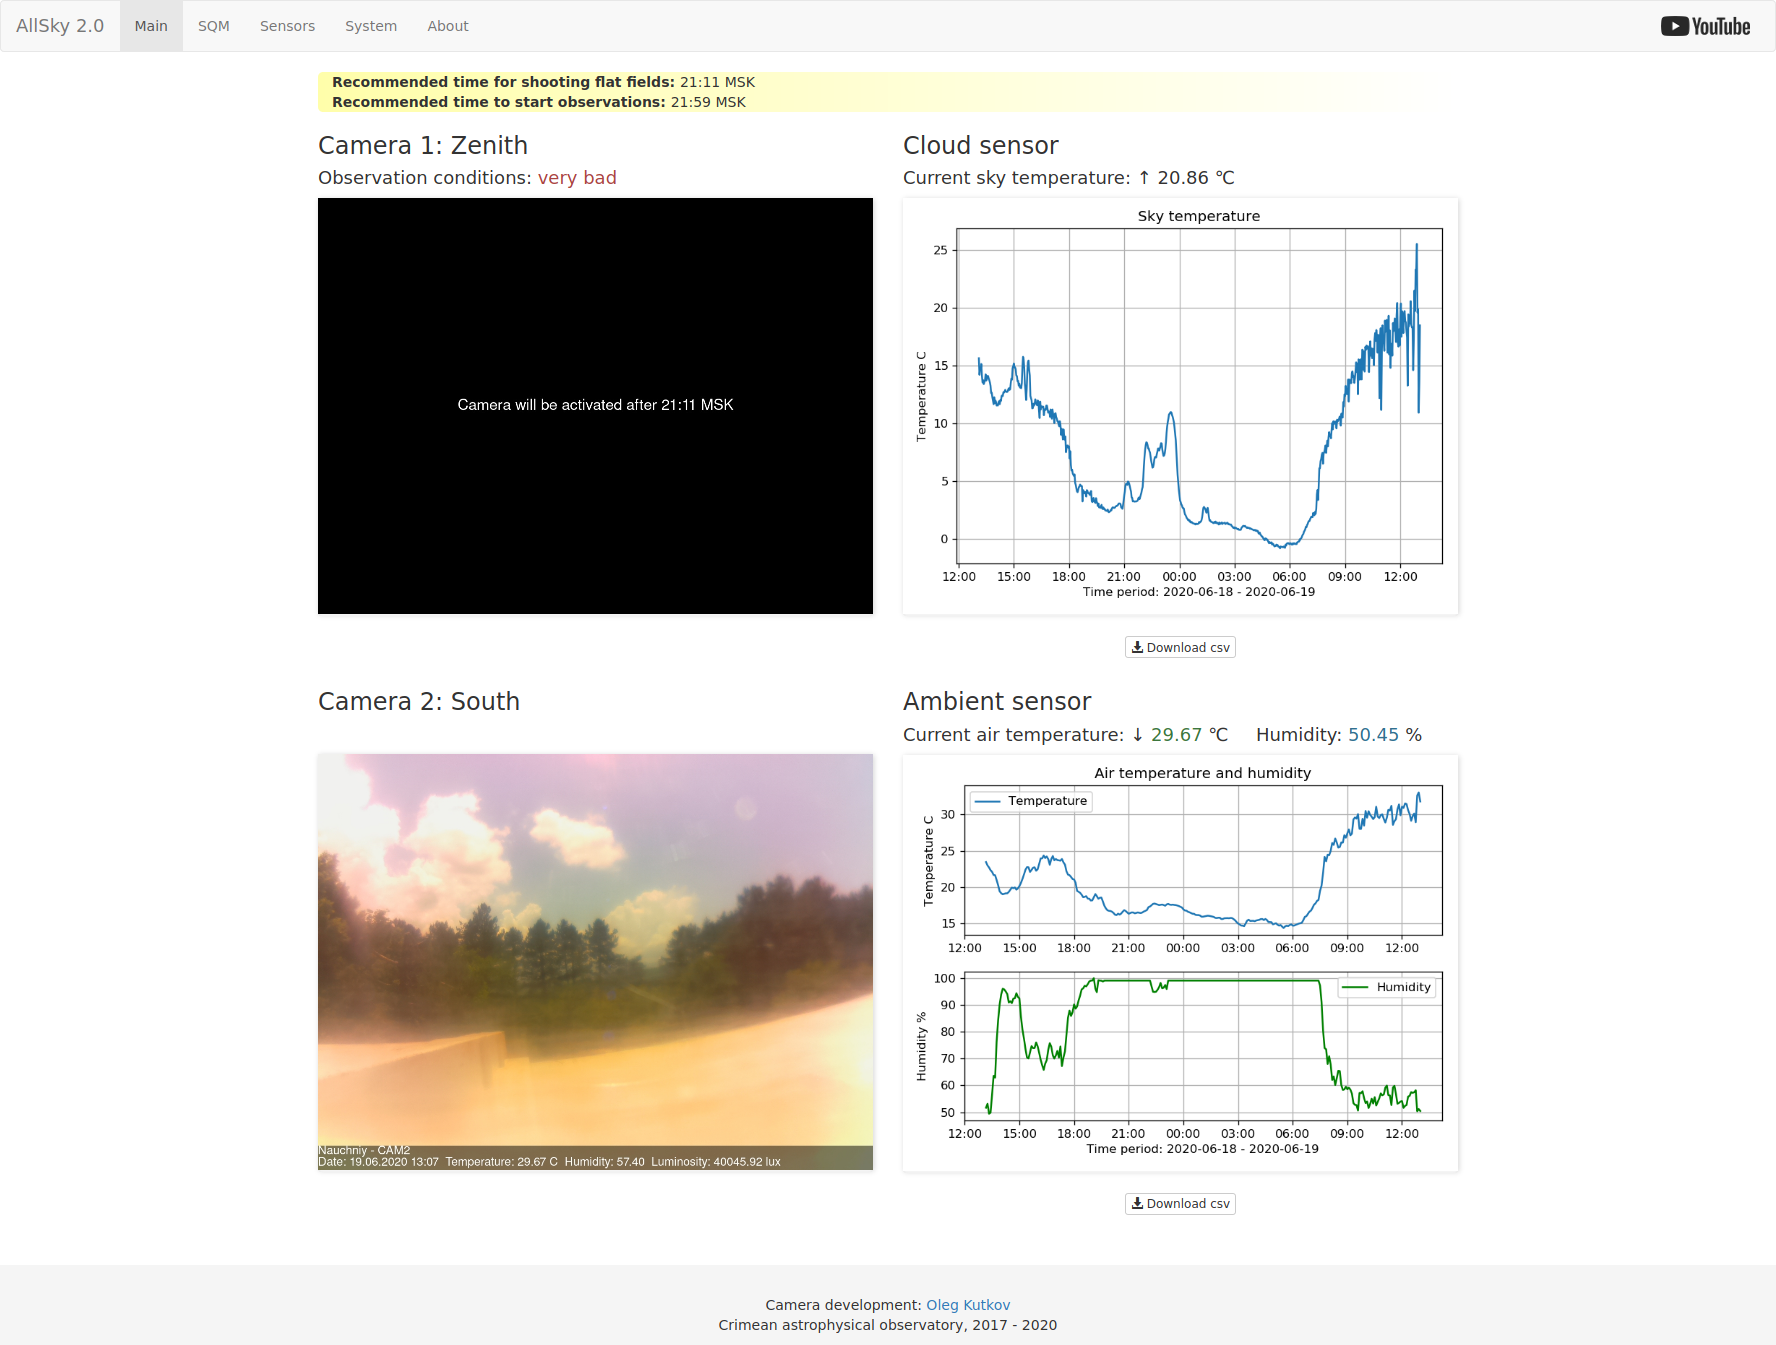The width and height of the screenshot is (1776, 1345).
Task: Download csv for the sky temperature chart
Action: (1180, 647)
